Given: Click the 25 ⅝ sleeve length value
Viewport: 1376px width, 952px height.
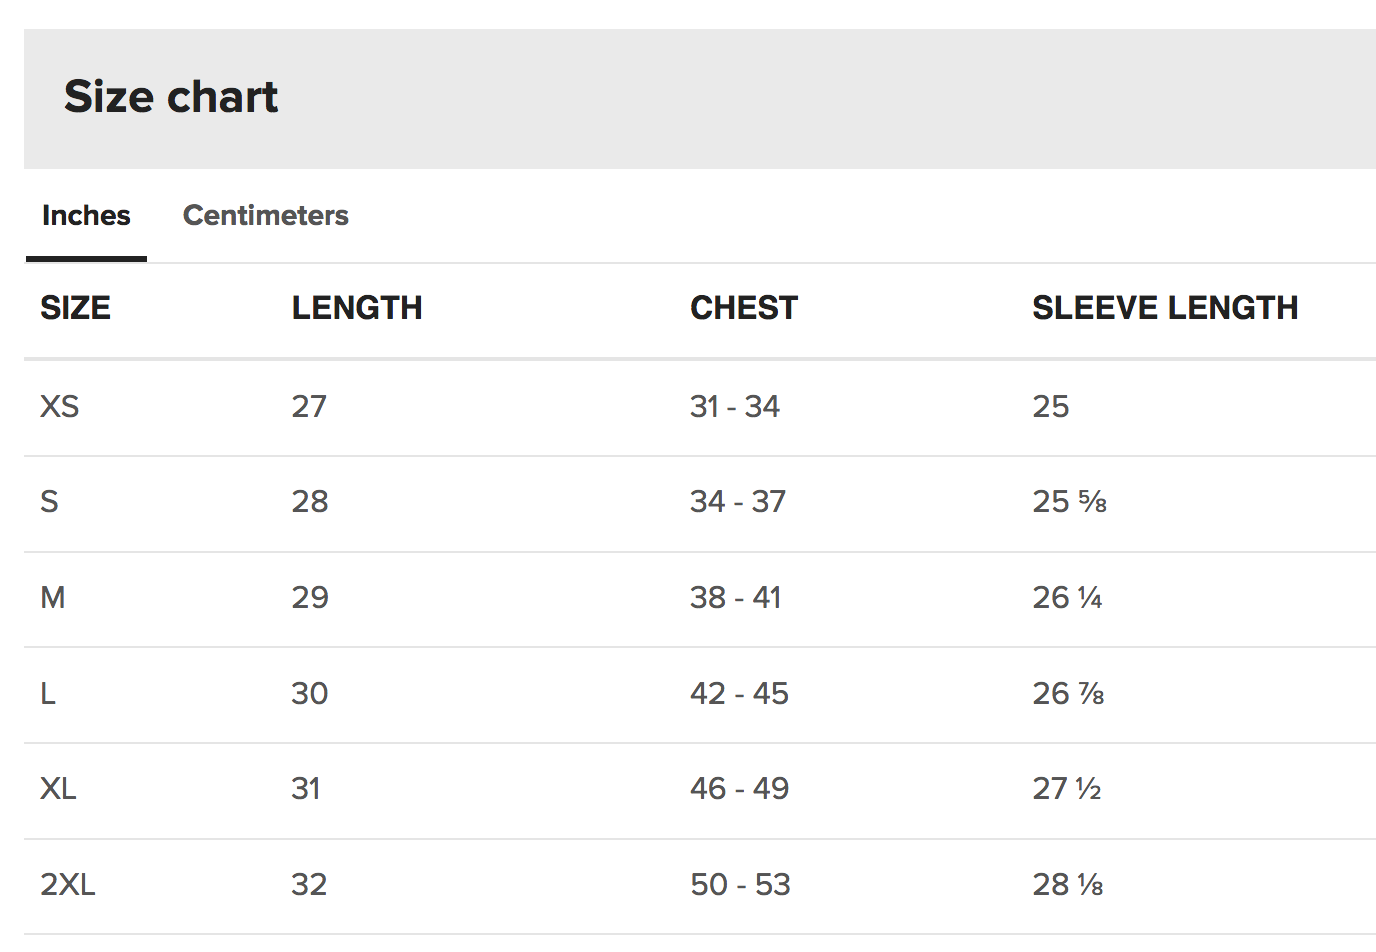Looking at the screenshot, I should point(1069,501).
